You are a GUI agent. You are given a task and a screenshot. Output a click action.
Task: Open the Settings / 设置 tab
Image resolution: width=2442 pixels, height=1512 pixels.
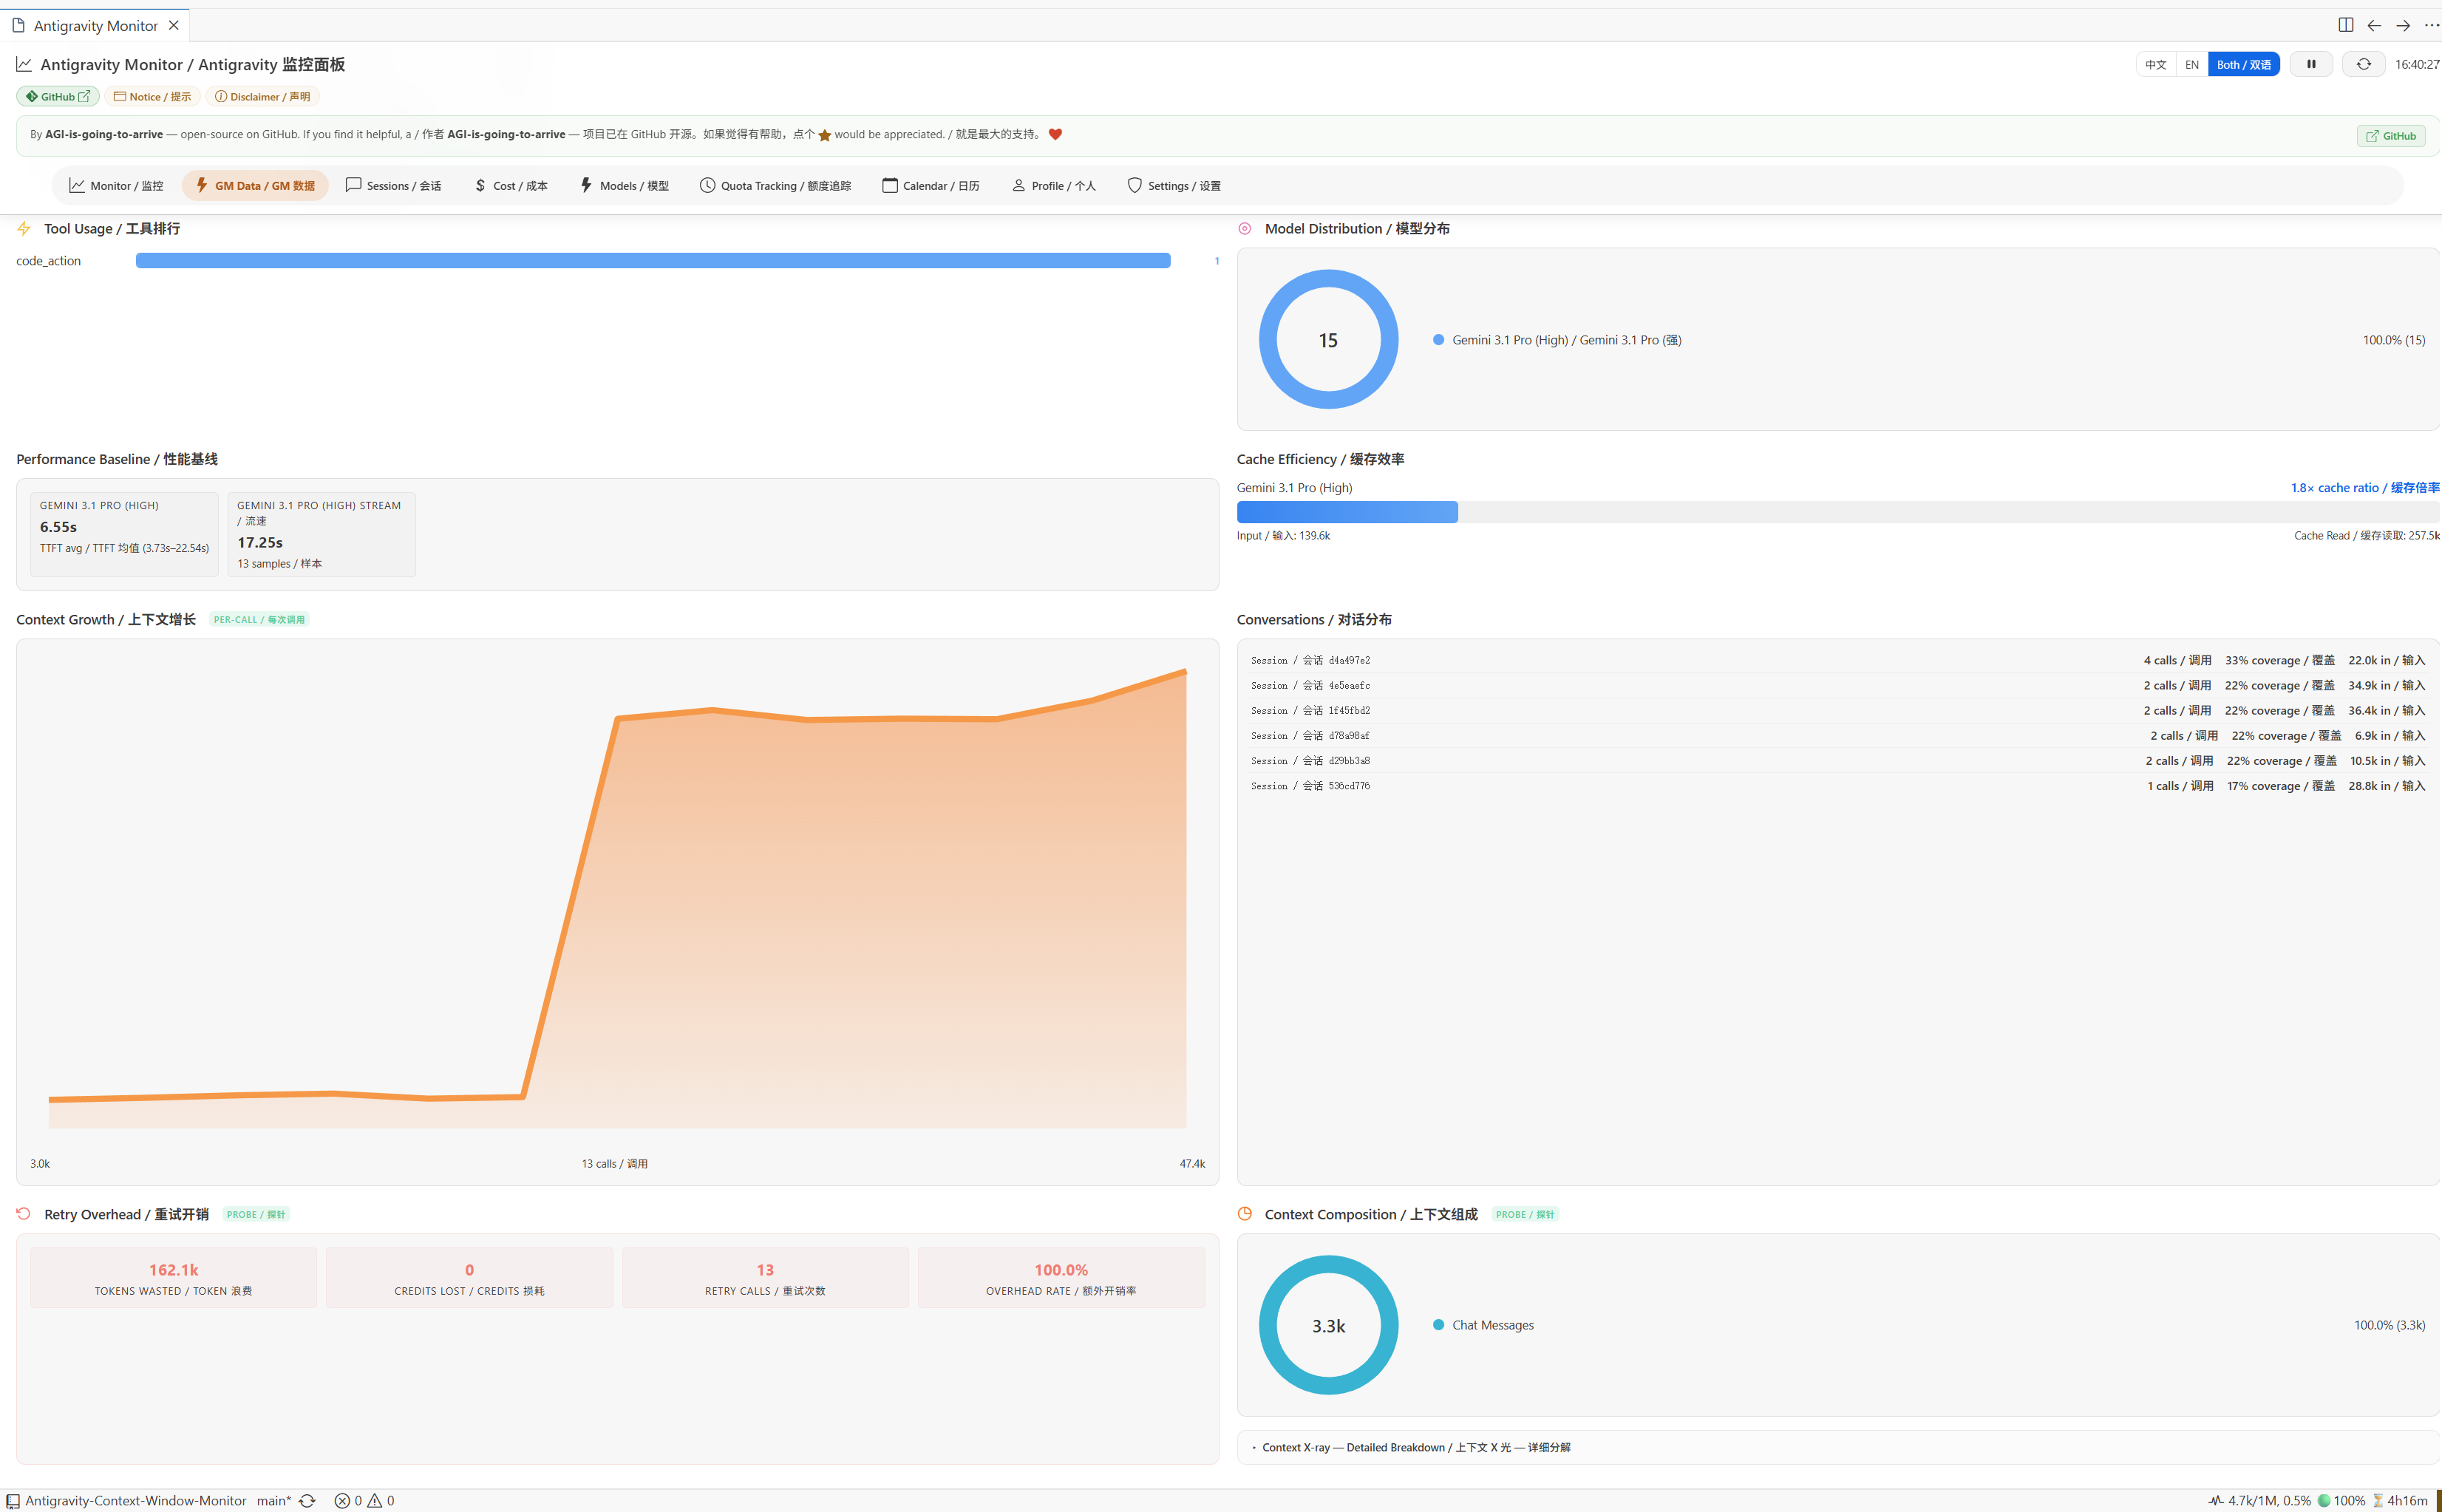coord(1174,185)
